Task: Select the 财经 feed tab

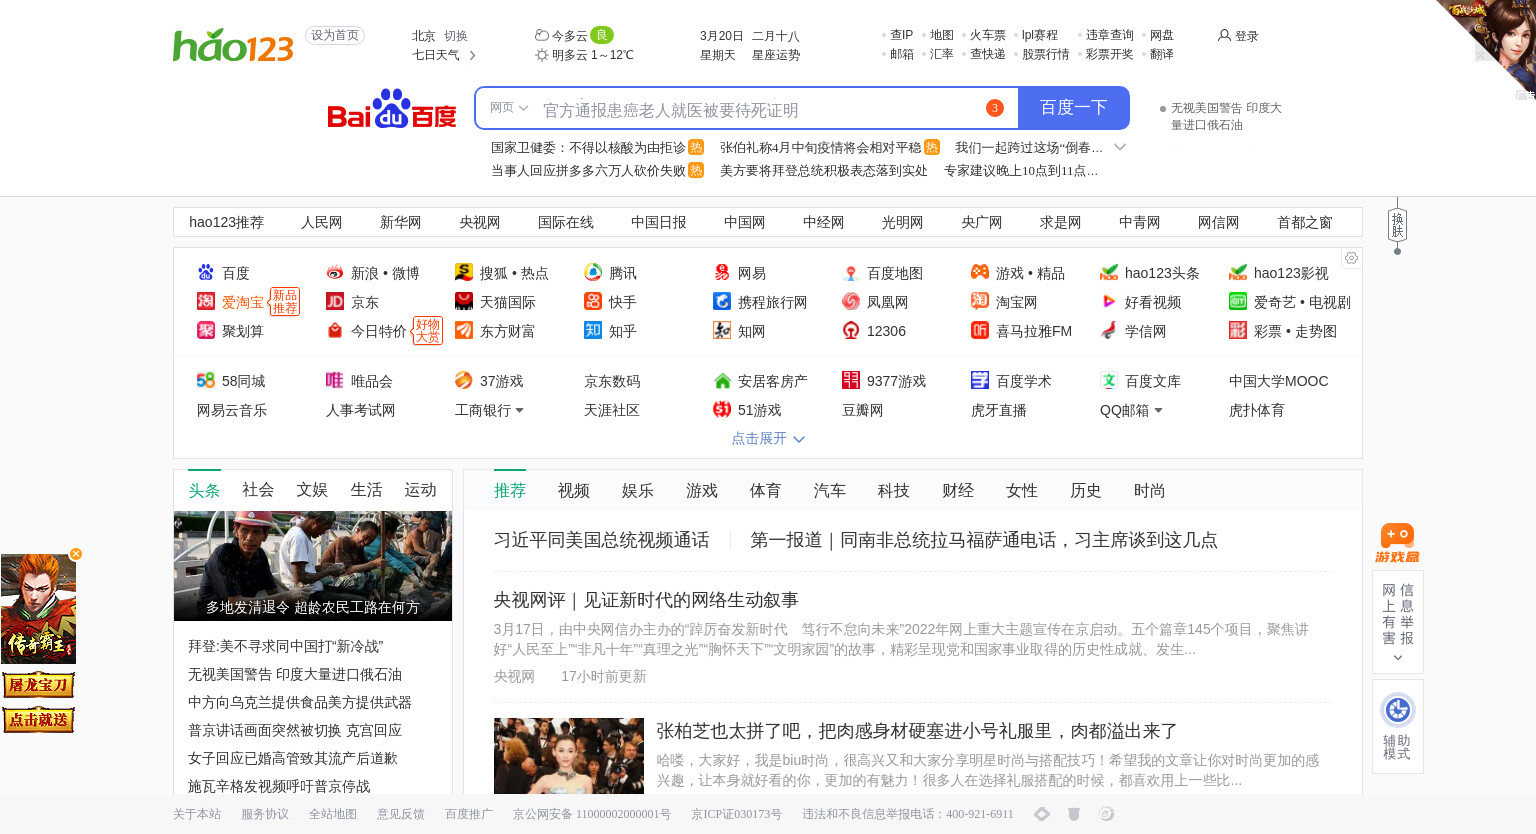Action: click(958, 490)
